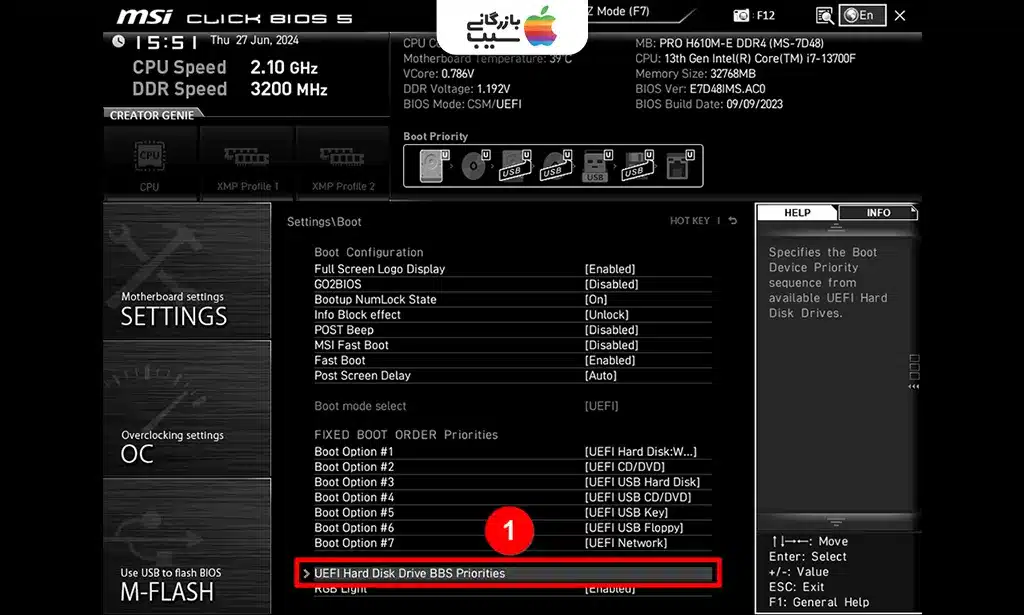Open M-FLASH to flash BIOS from USB

[x=187, y=546]
